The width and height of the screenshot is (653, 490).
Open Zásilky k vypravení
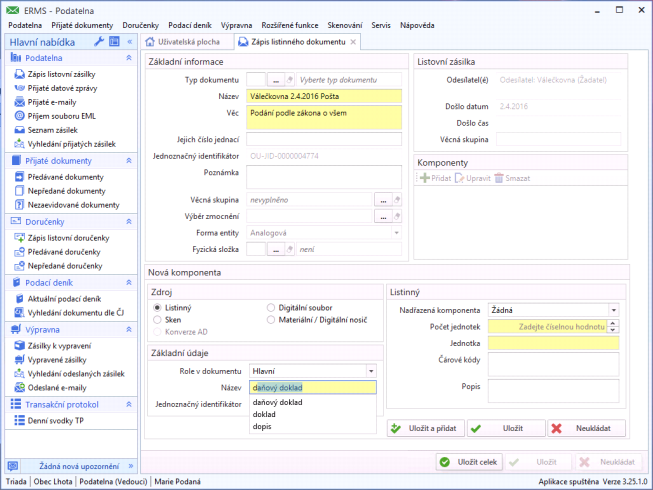coord(59,346)
